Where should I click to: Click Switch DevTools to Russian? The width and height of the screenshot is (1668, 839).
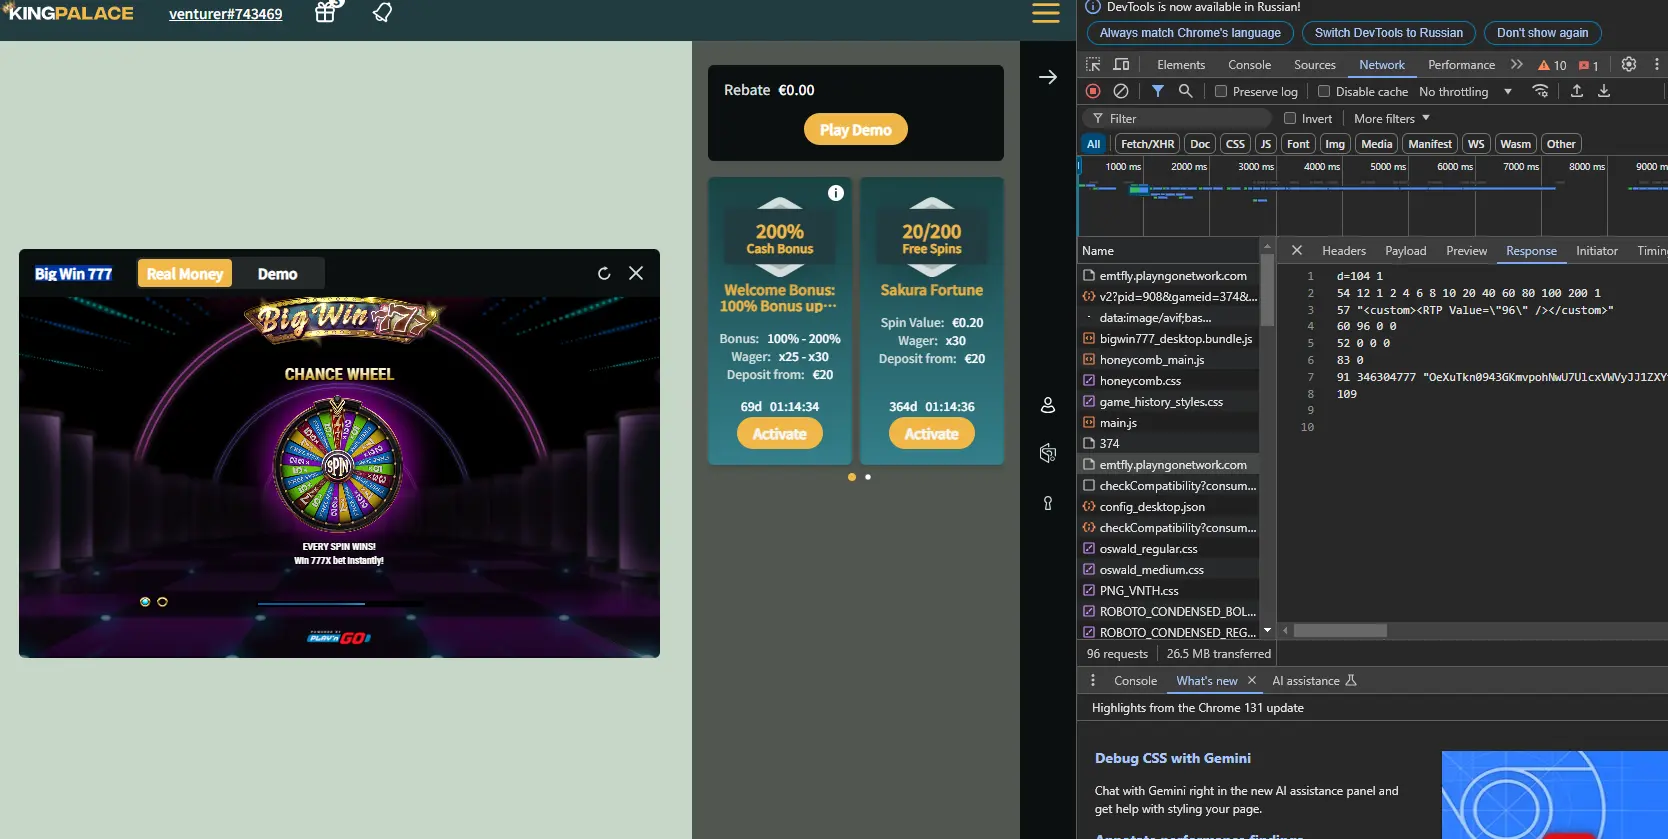coord(1389,33)
